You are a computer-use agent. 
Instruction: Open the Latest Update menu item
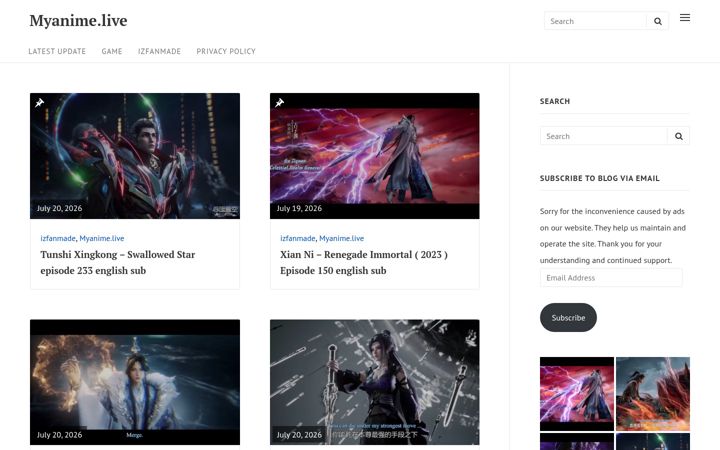(57, 51)
